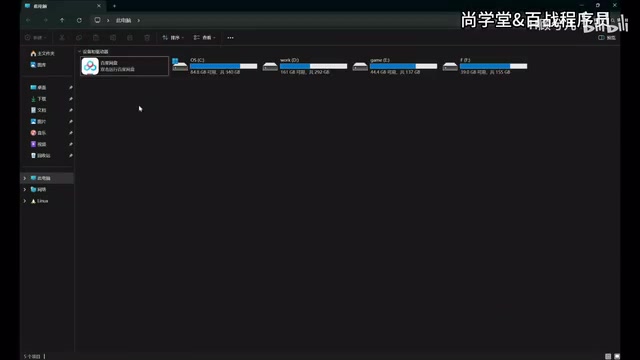Expand 此电脑 in the navigation tree

(x=25, y=178)
